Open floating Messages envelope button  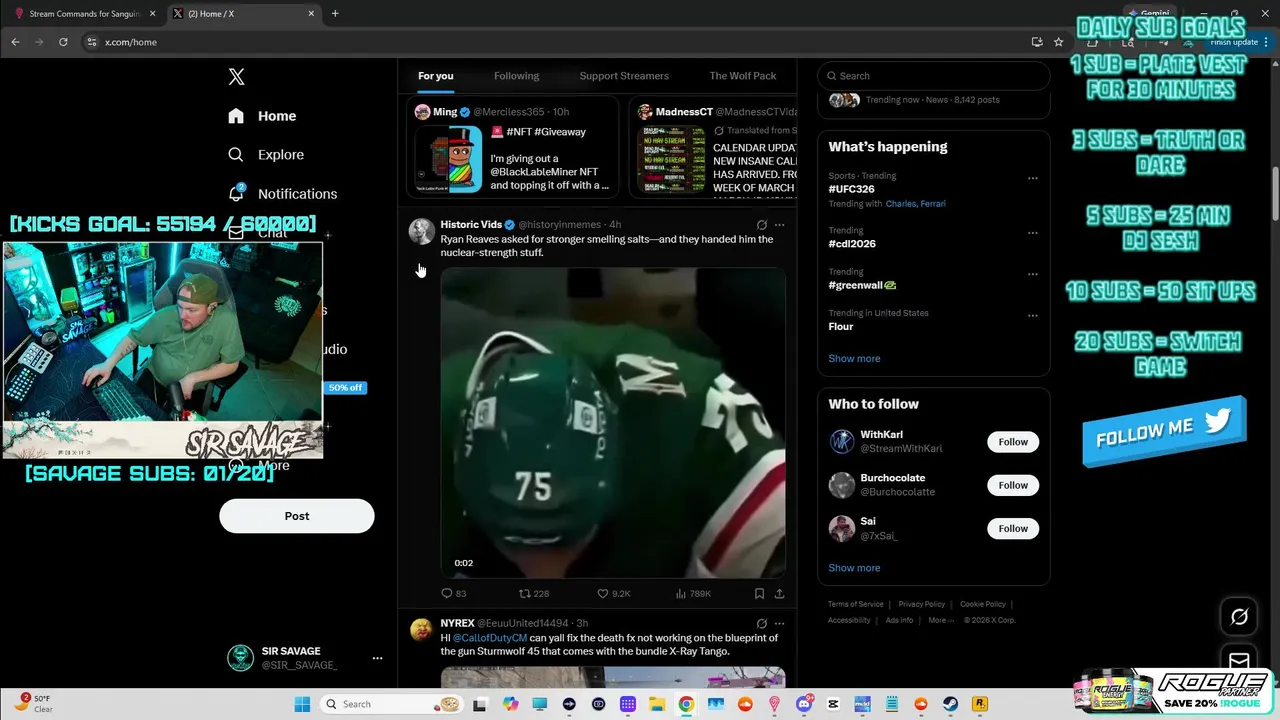[x=1239, y=661]
